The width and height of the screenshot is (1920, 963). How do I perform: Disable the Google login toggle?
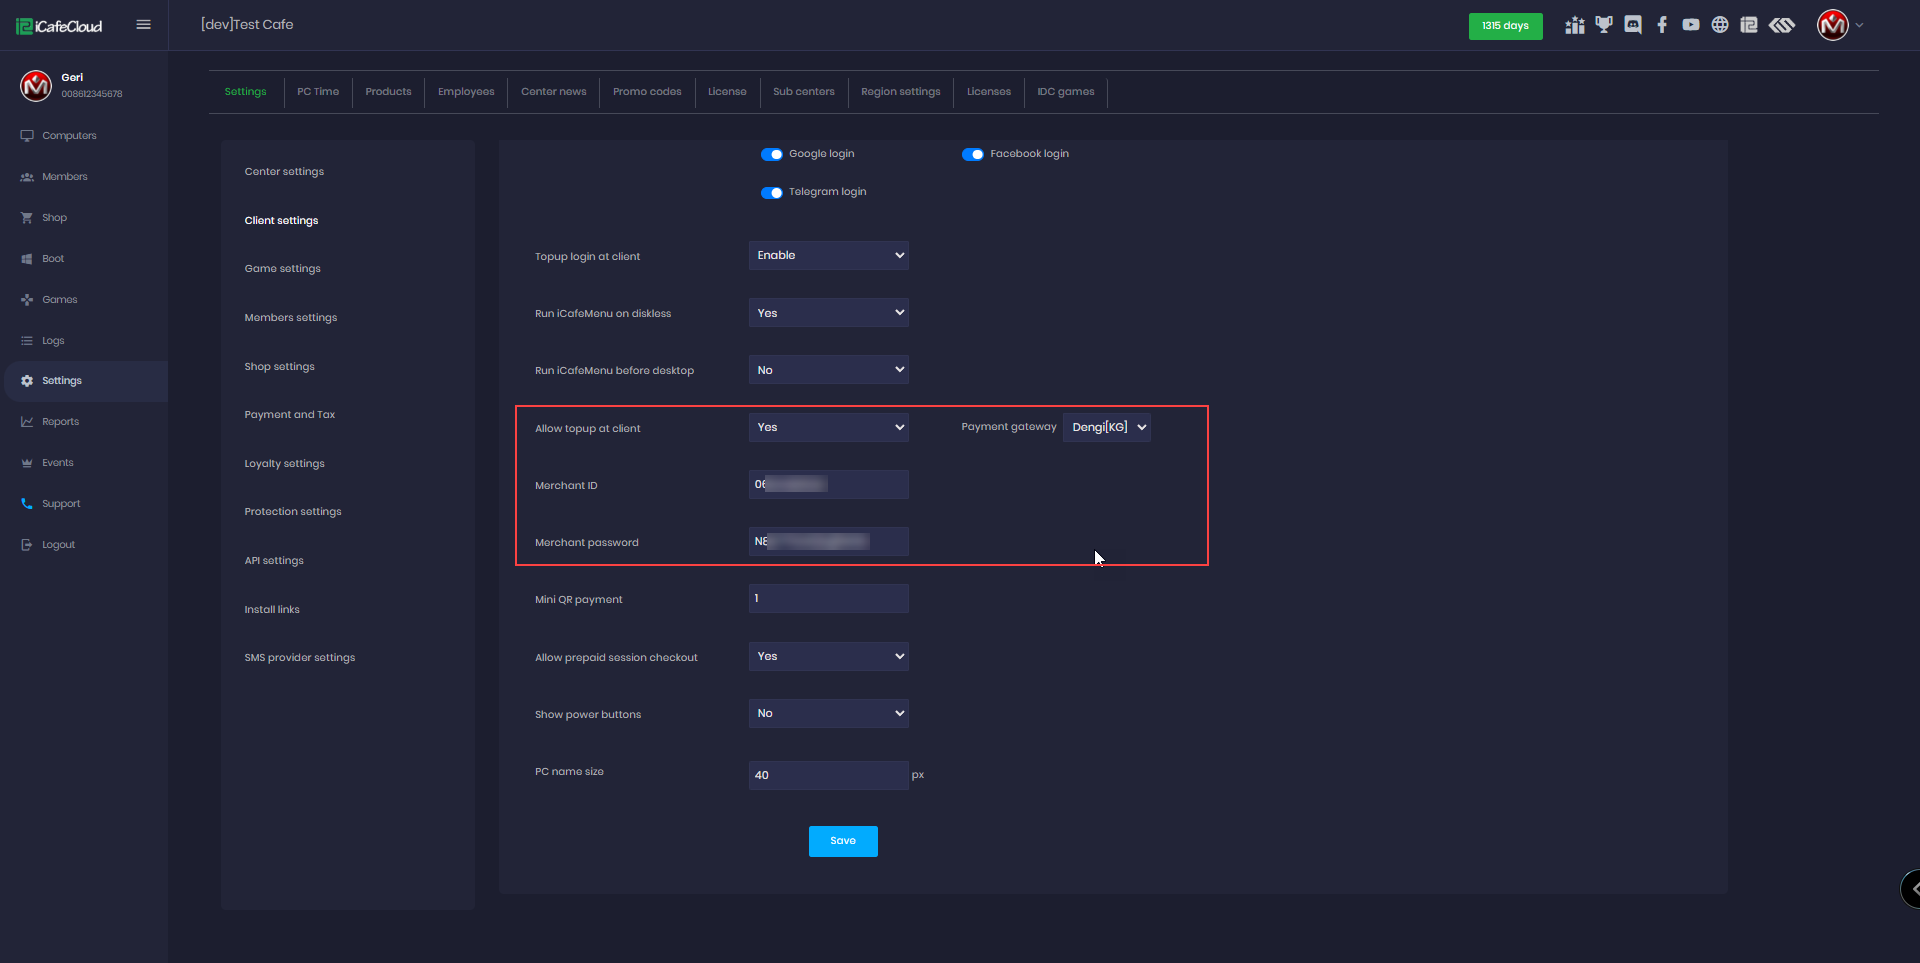(x=772, y=154)
